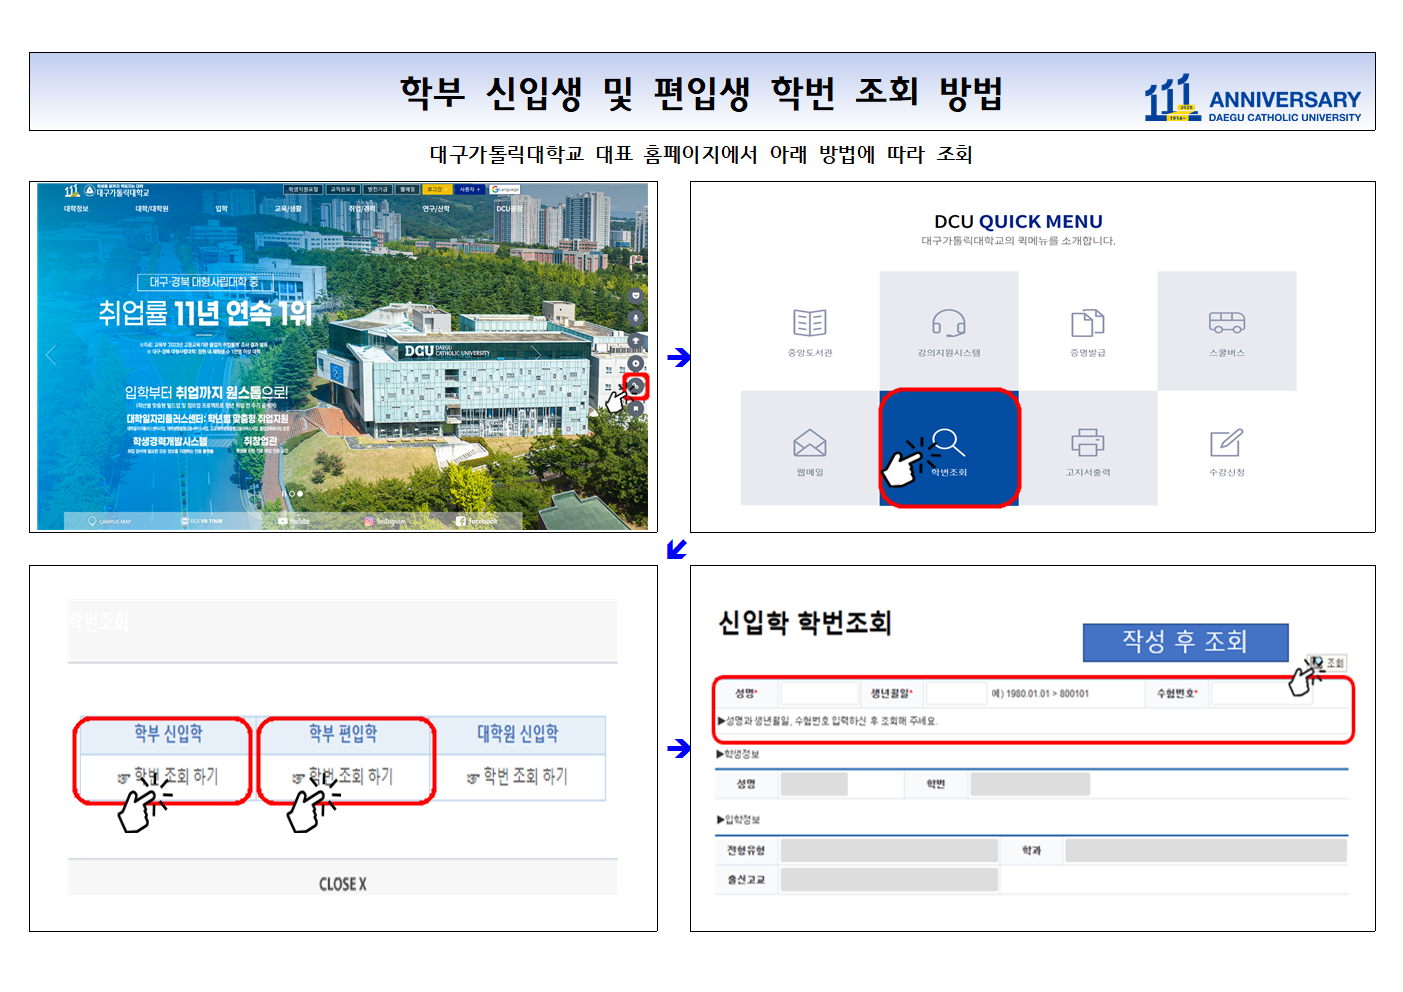Click the 성명 input field
This screenshot has height=992, width=1403.
pyautogui.click(x=818, y=693)
